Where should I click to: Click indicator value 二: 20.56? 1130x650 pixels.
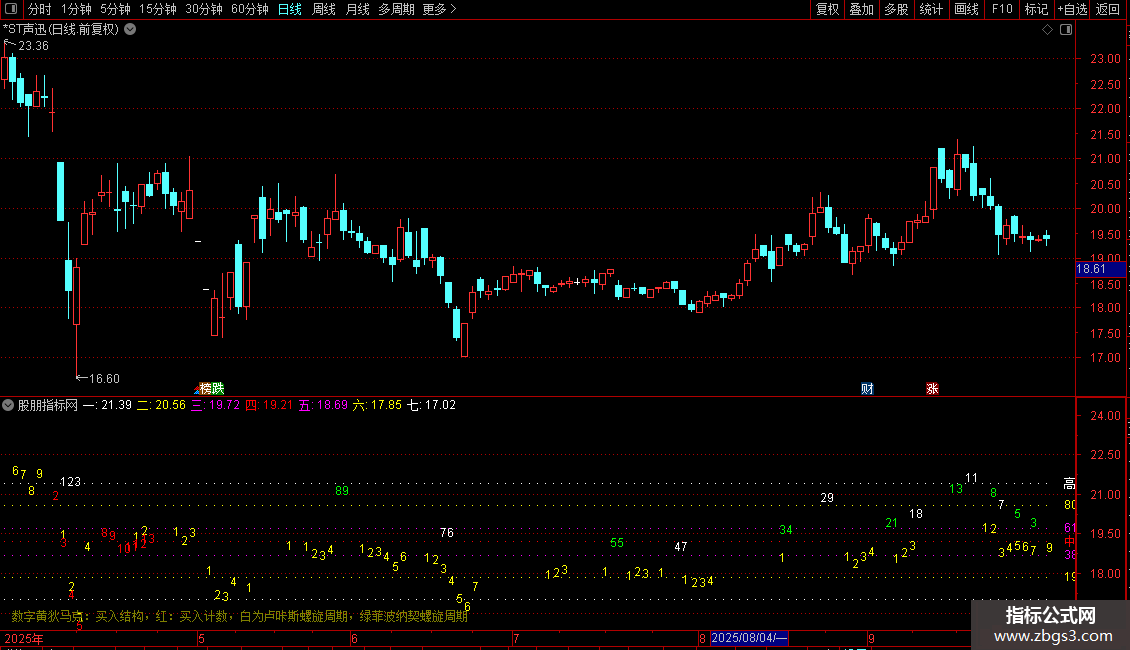(x=161, y=405)
